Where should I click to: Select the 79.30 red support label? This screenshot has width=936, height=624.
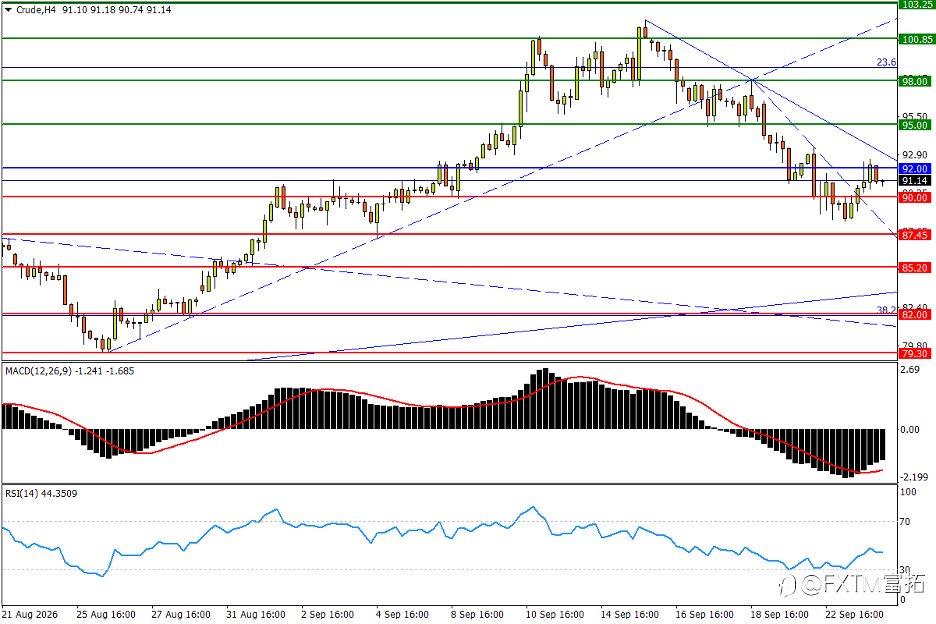point(915,354)
